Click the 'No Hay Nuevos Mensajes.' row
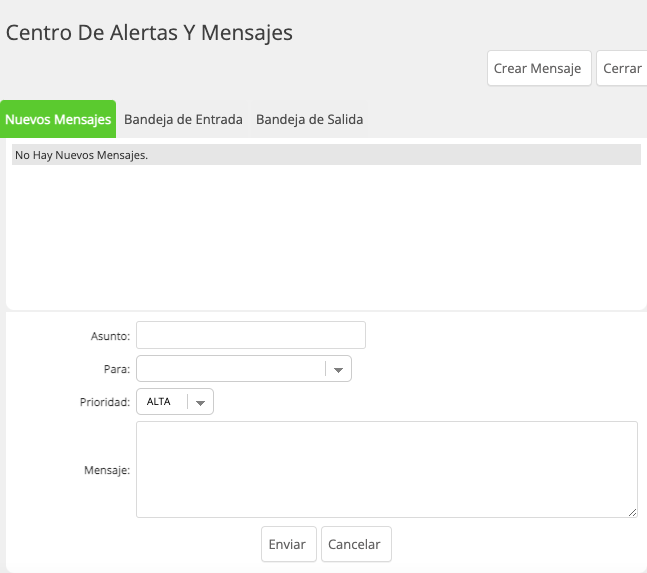This screenshot has height=573, width=647. pyautogui.click(x=326, y=155)
